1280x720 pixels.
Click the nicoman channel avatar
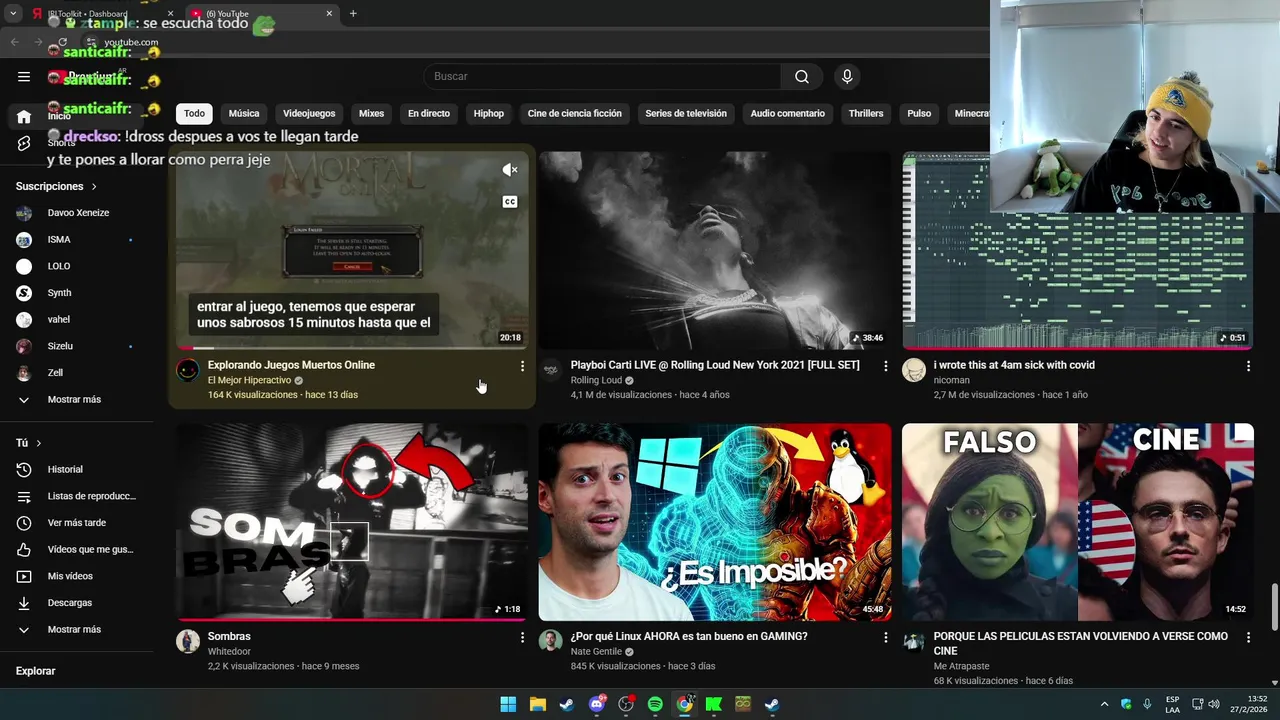[914, 370]
